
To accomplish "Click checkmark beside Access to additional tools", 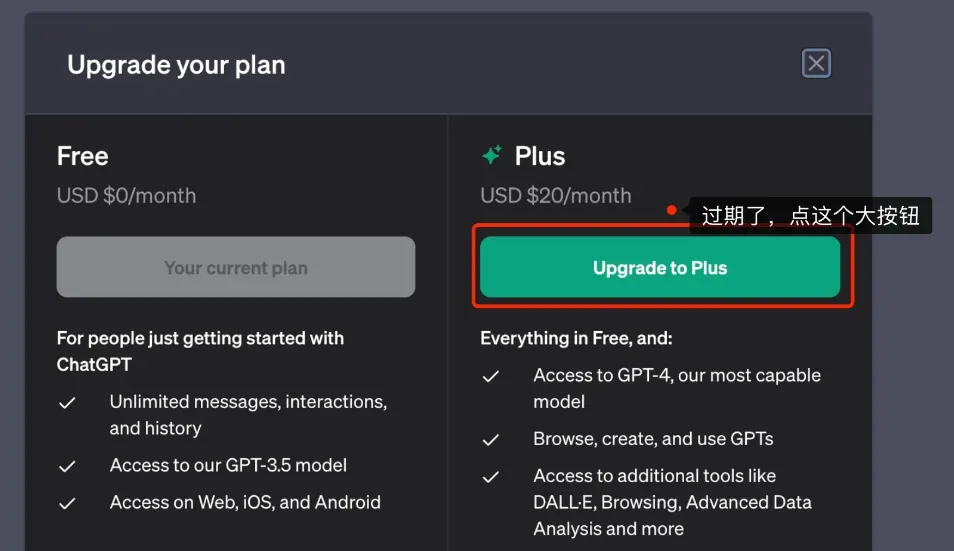I will 490,477.
